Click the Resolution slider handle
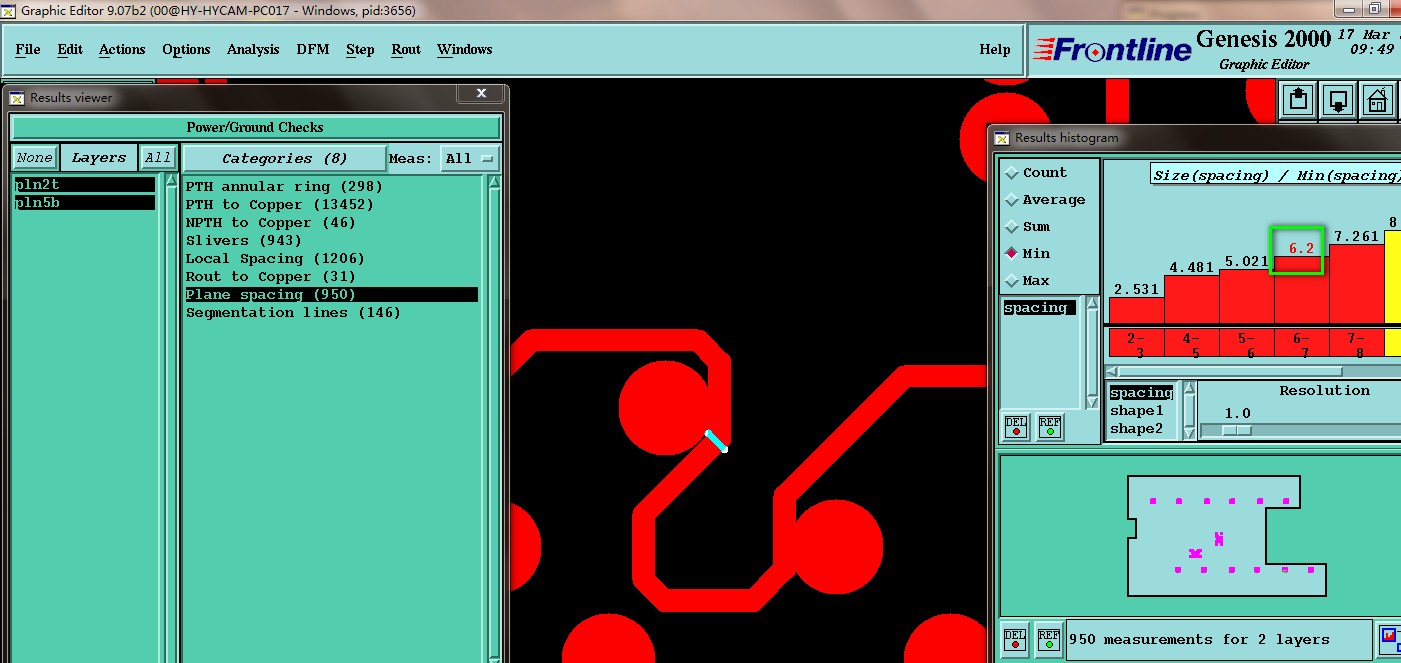The width and height of the screenshot is (1401, 663). click(x=1237, y=430)
